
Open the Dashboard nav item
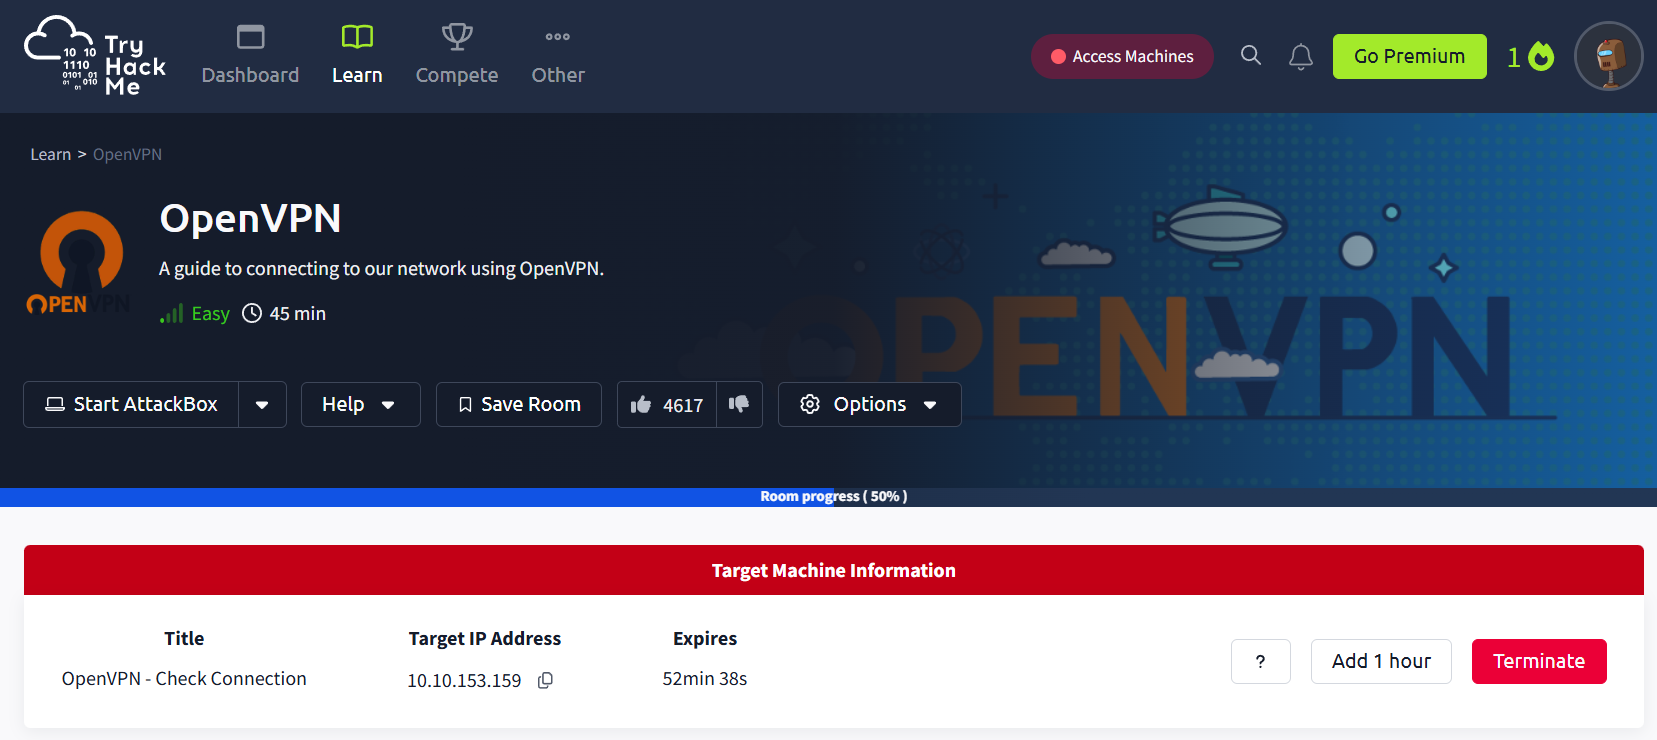click(x=250, y=56)
